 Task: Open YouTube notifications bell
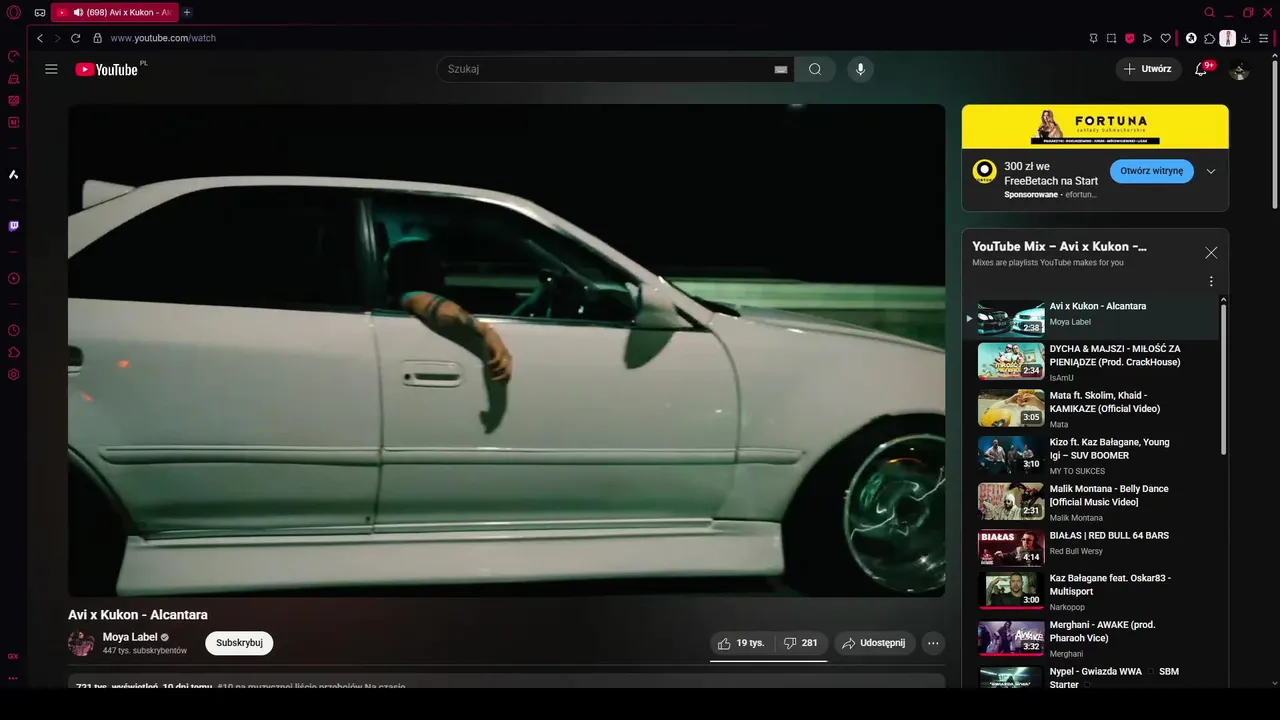tap(1201, 69)
